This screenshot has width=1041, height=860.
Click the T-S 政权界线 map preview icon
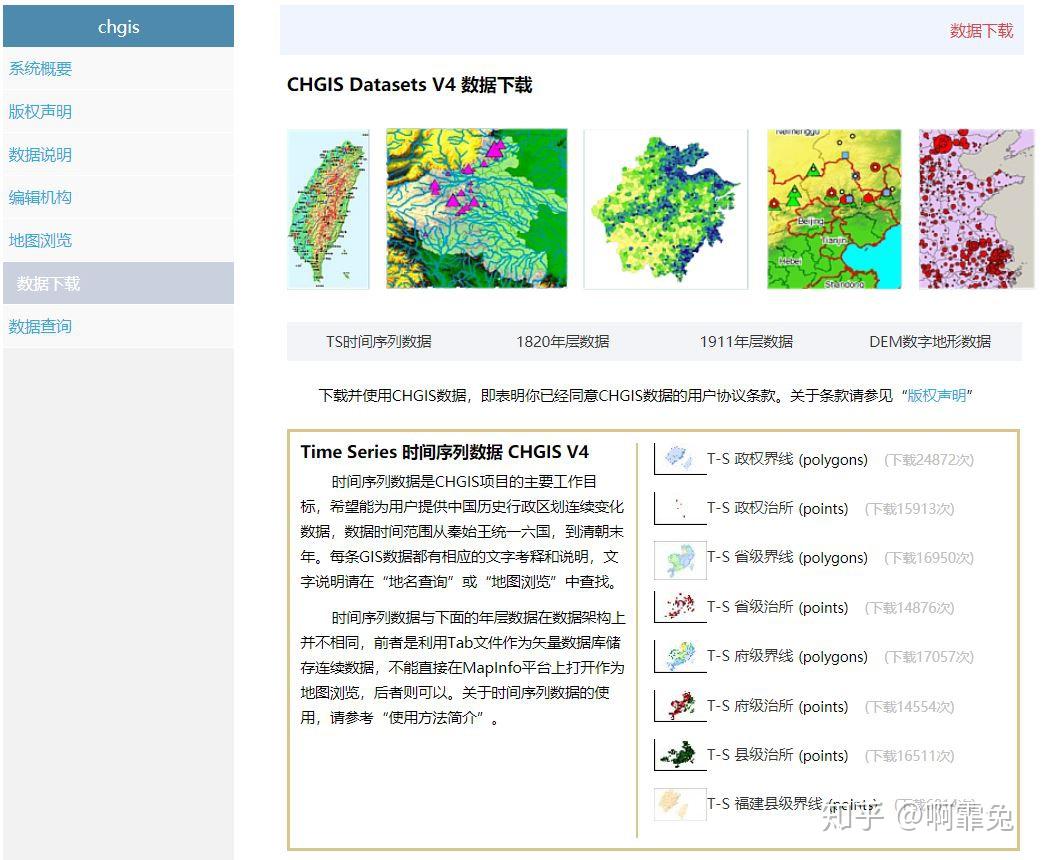pyautogui.click(x=679, y=459)
